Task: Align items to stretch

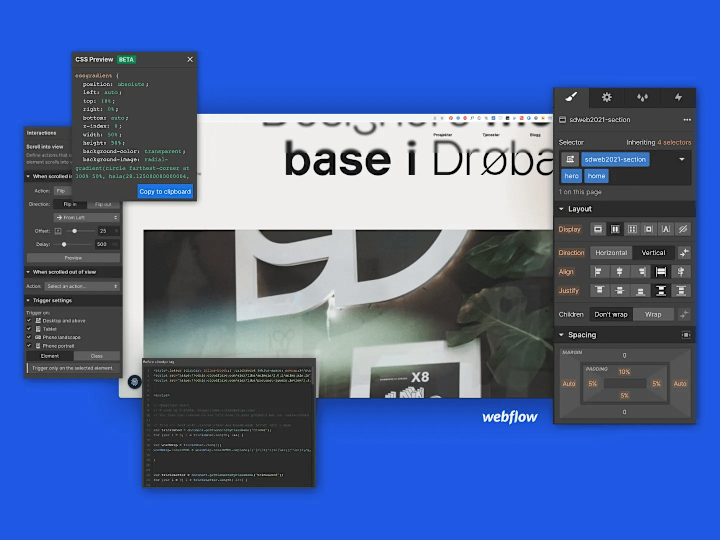Action: point(661,272)
